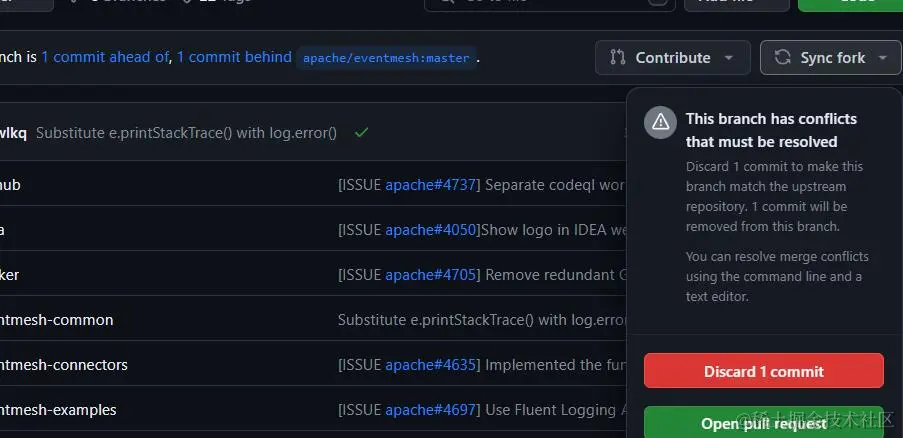The image size is (903, 438).
Task: Open the latest commit message "Substitute e.printStackTrace() with log.error()"
Action: pos(186,133)
